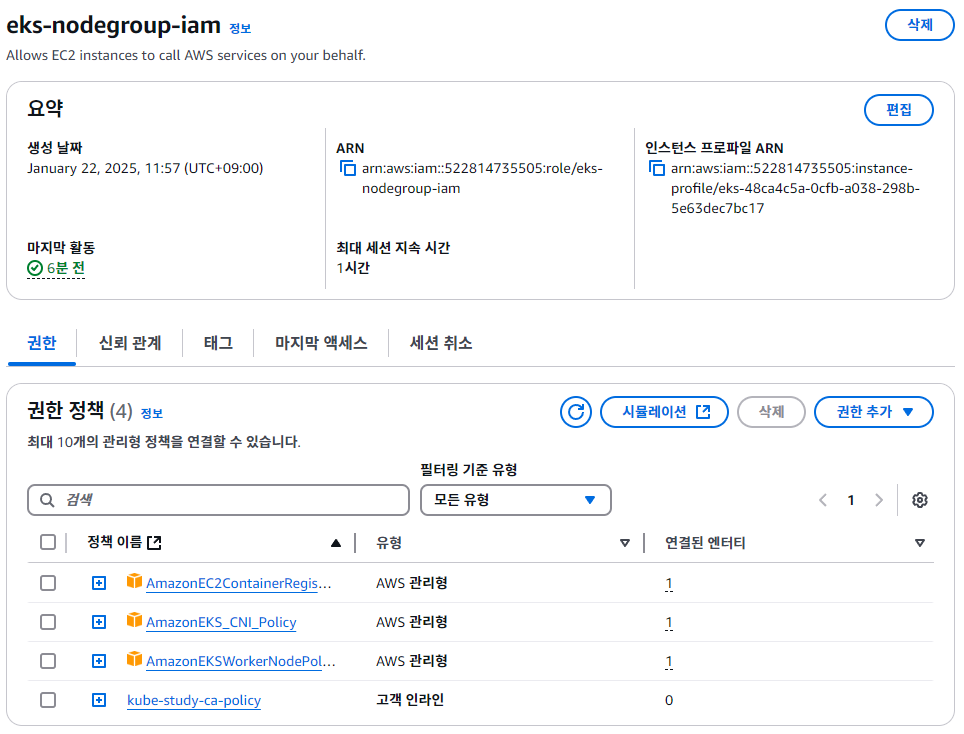Expand the AmazonEKS_CNI_Policy row details
Image resolution: width=964 pixels, height=734 pixels.
[99, 622]
